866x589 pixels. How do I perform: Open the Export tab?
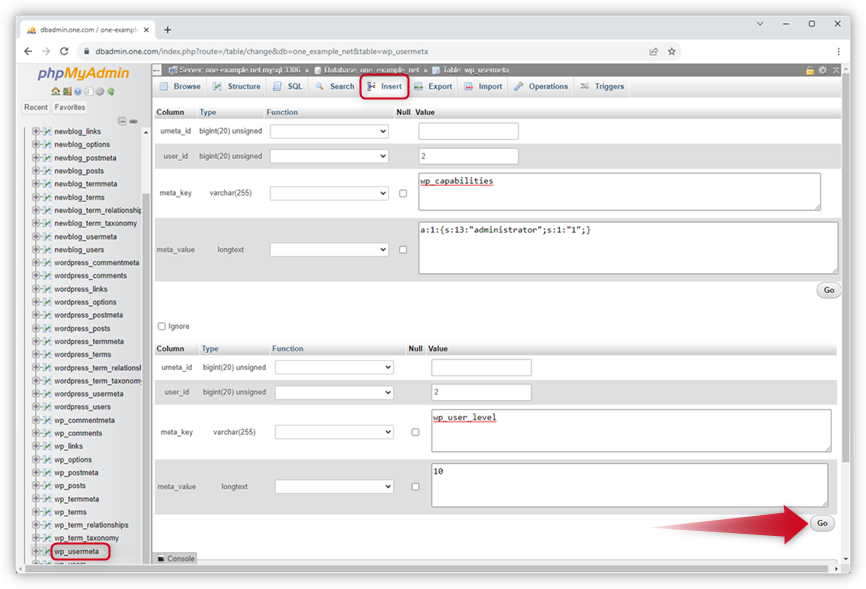coord(433,87)
